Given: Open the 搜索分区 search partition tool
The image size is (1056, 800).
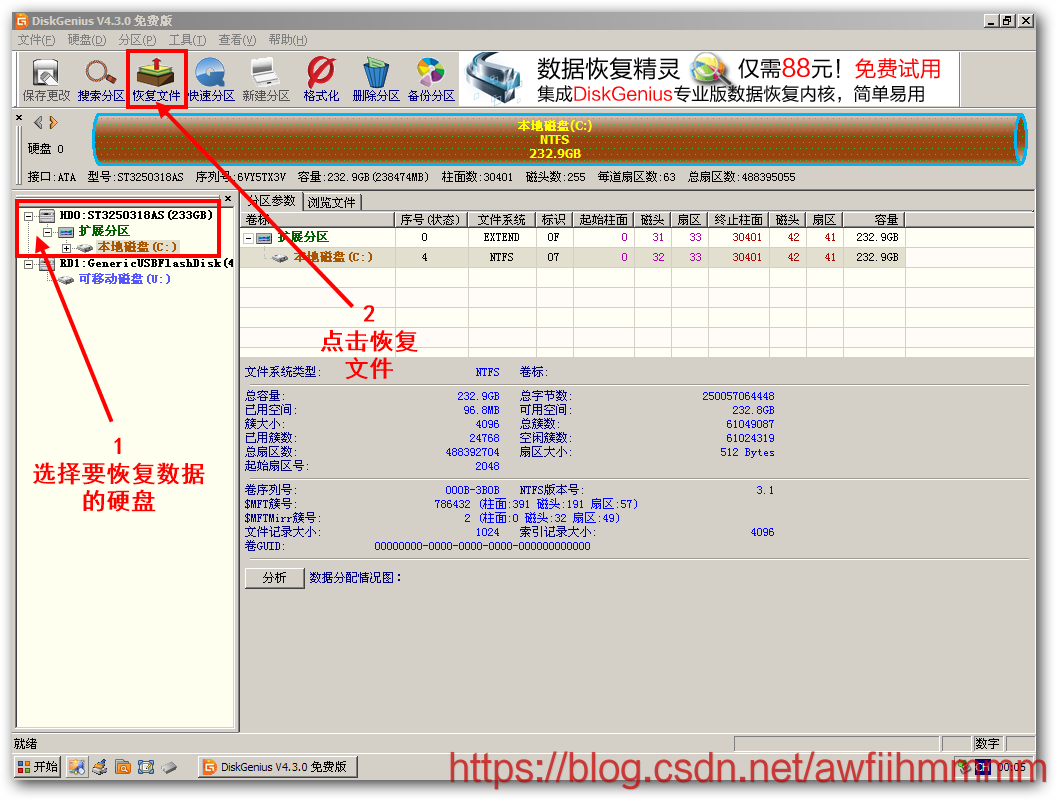Looking at the screenshot, I should tap(100, 79).
